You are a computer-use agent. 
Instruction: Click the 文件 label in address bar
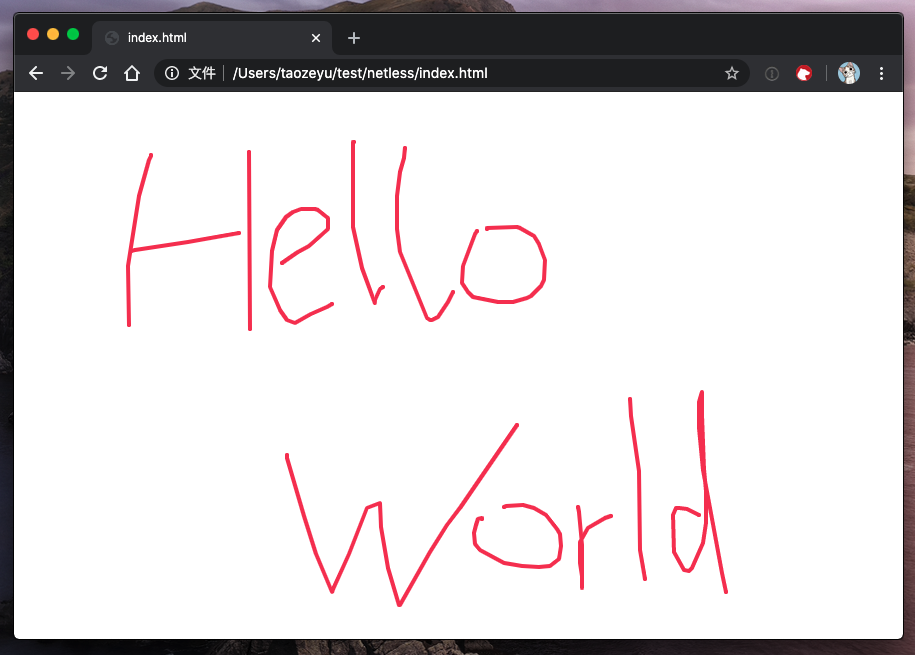click(x=202, y=73)
